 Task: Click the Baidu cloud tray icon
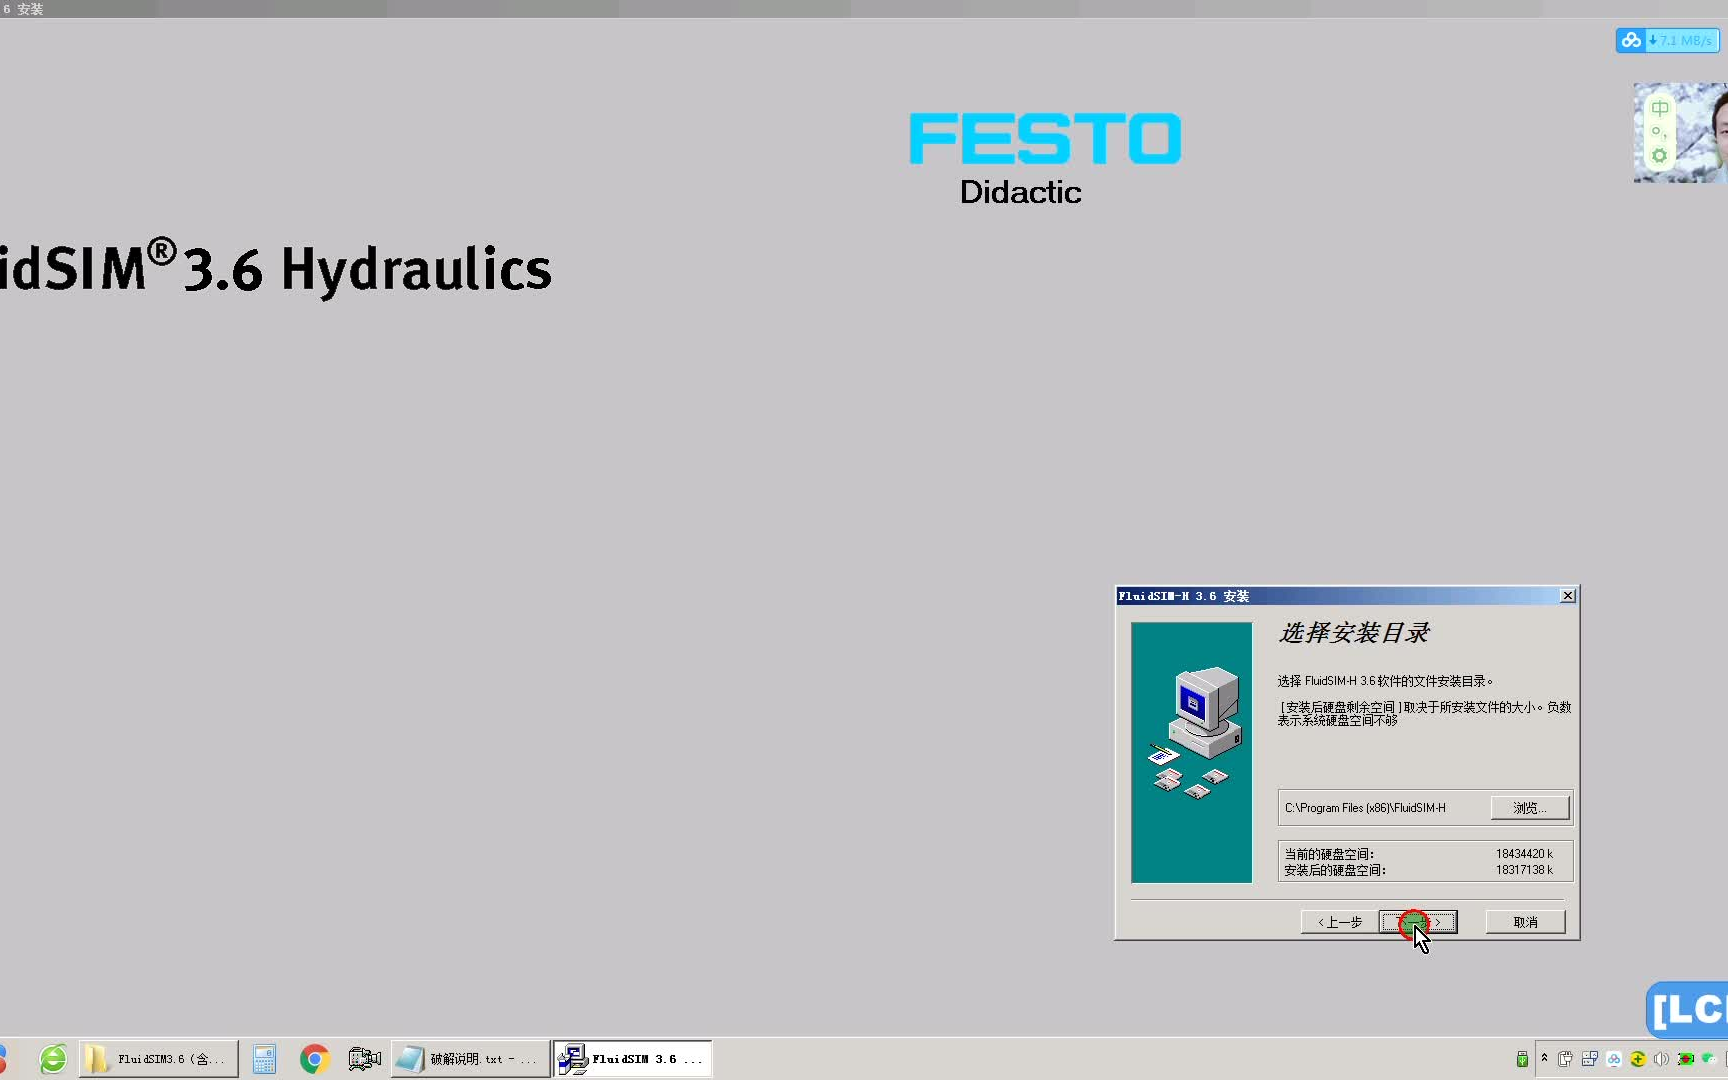tap(1613, 1059)
